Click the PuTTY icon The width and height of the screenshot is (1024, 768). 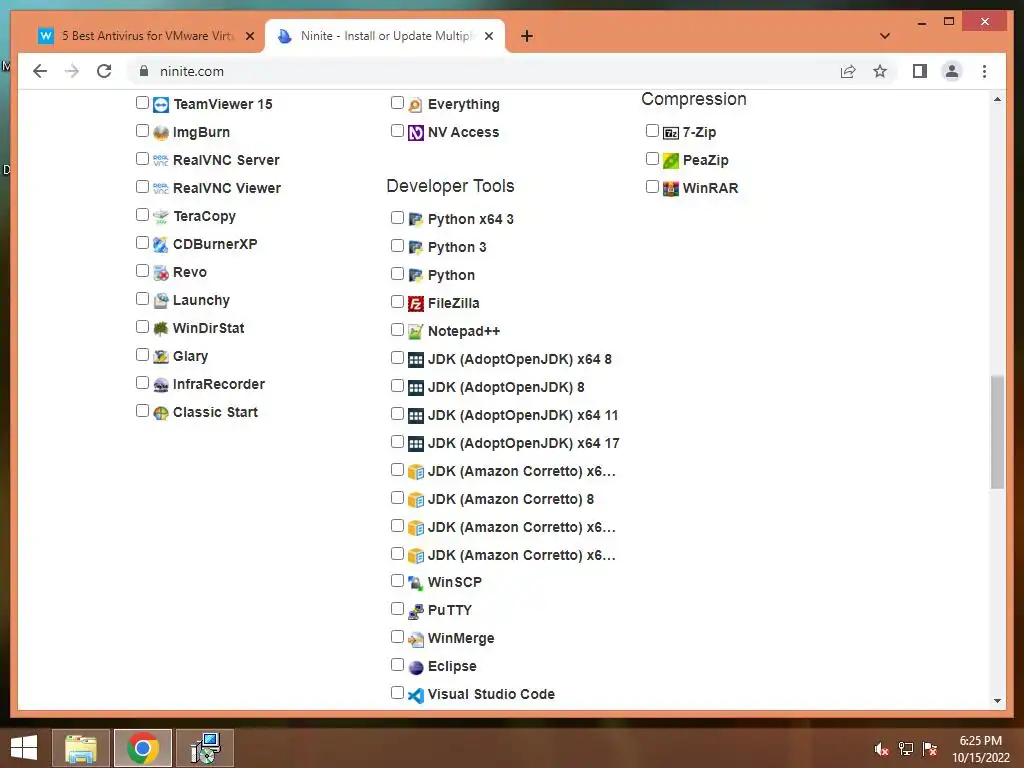[x=415, y=611]
